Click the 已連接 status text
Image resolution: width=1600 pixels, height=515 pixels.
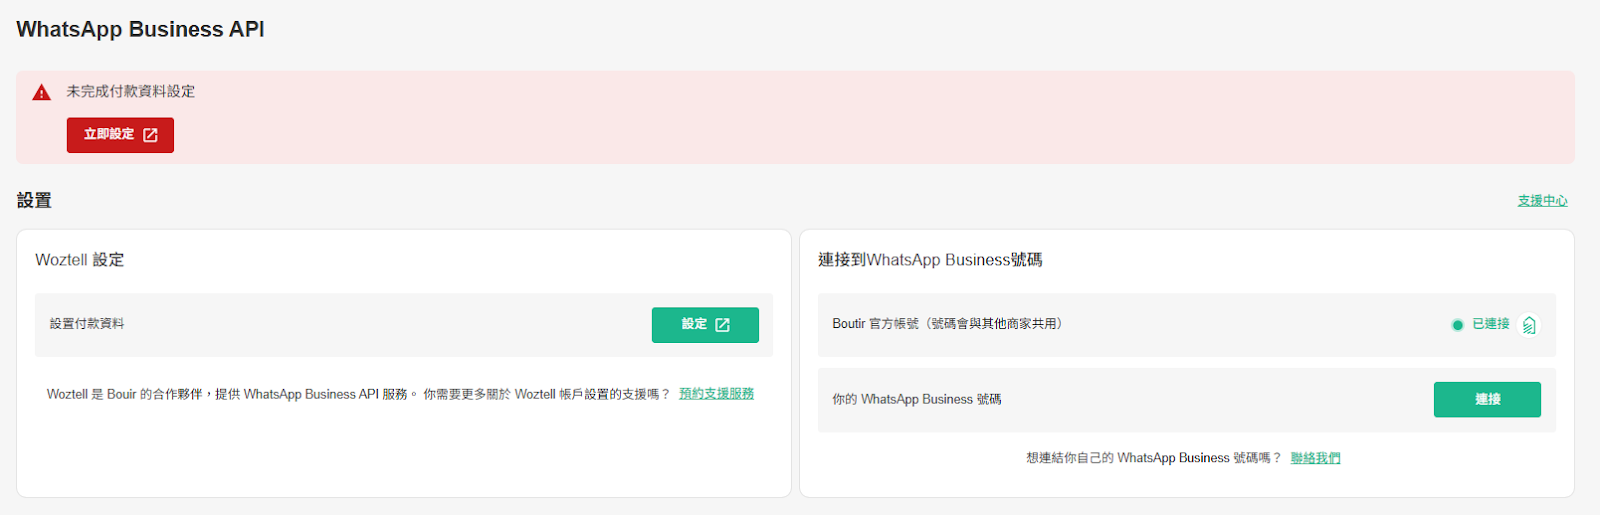tap(1490, 324)
